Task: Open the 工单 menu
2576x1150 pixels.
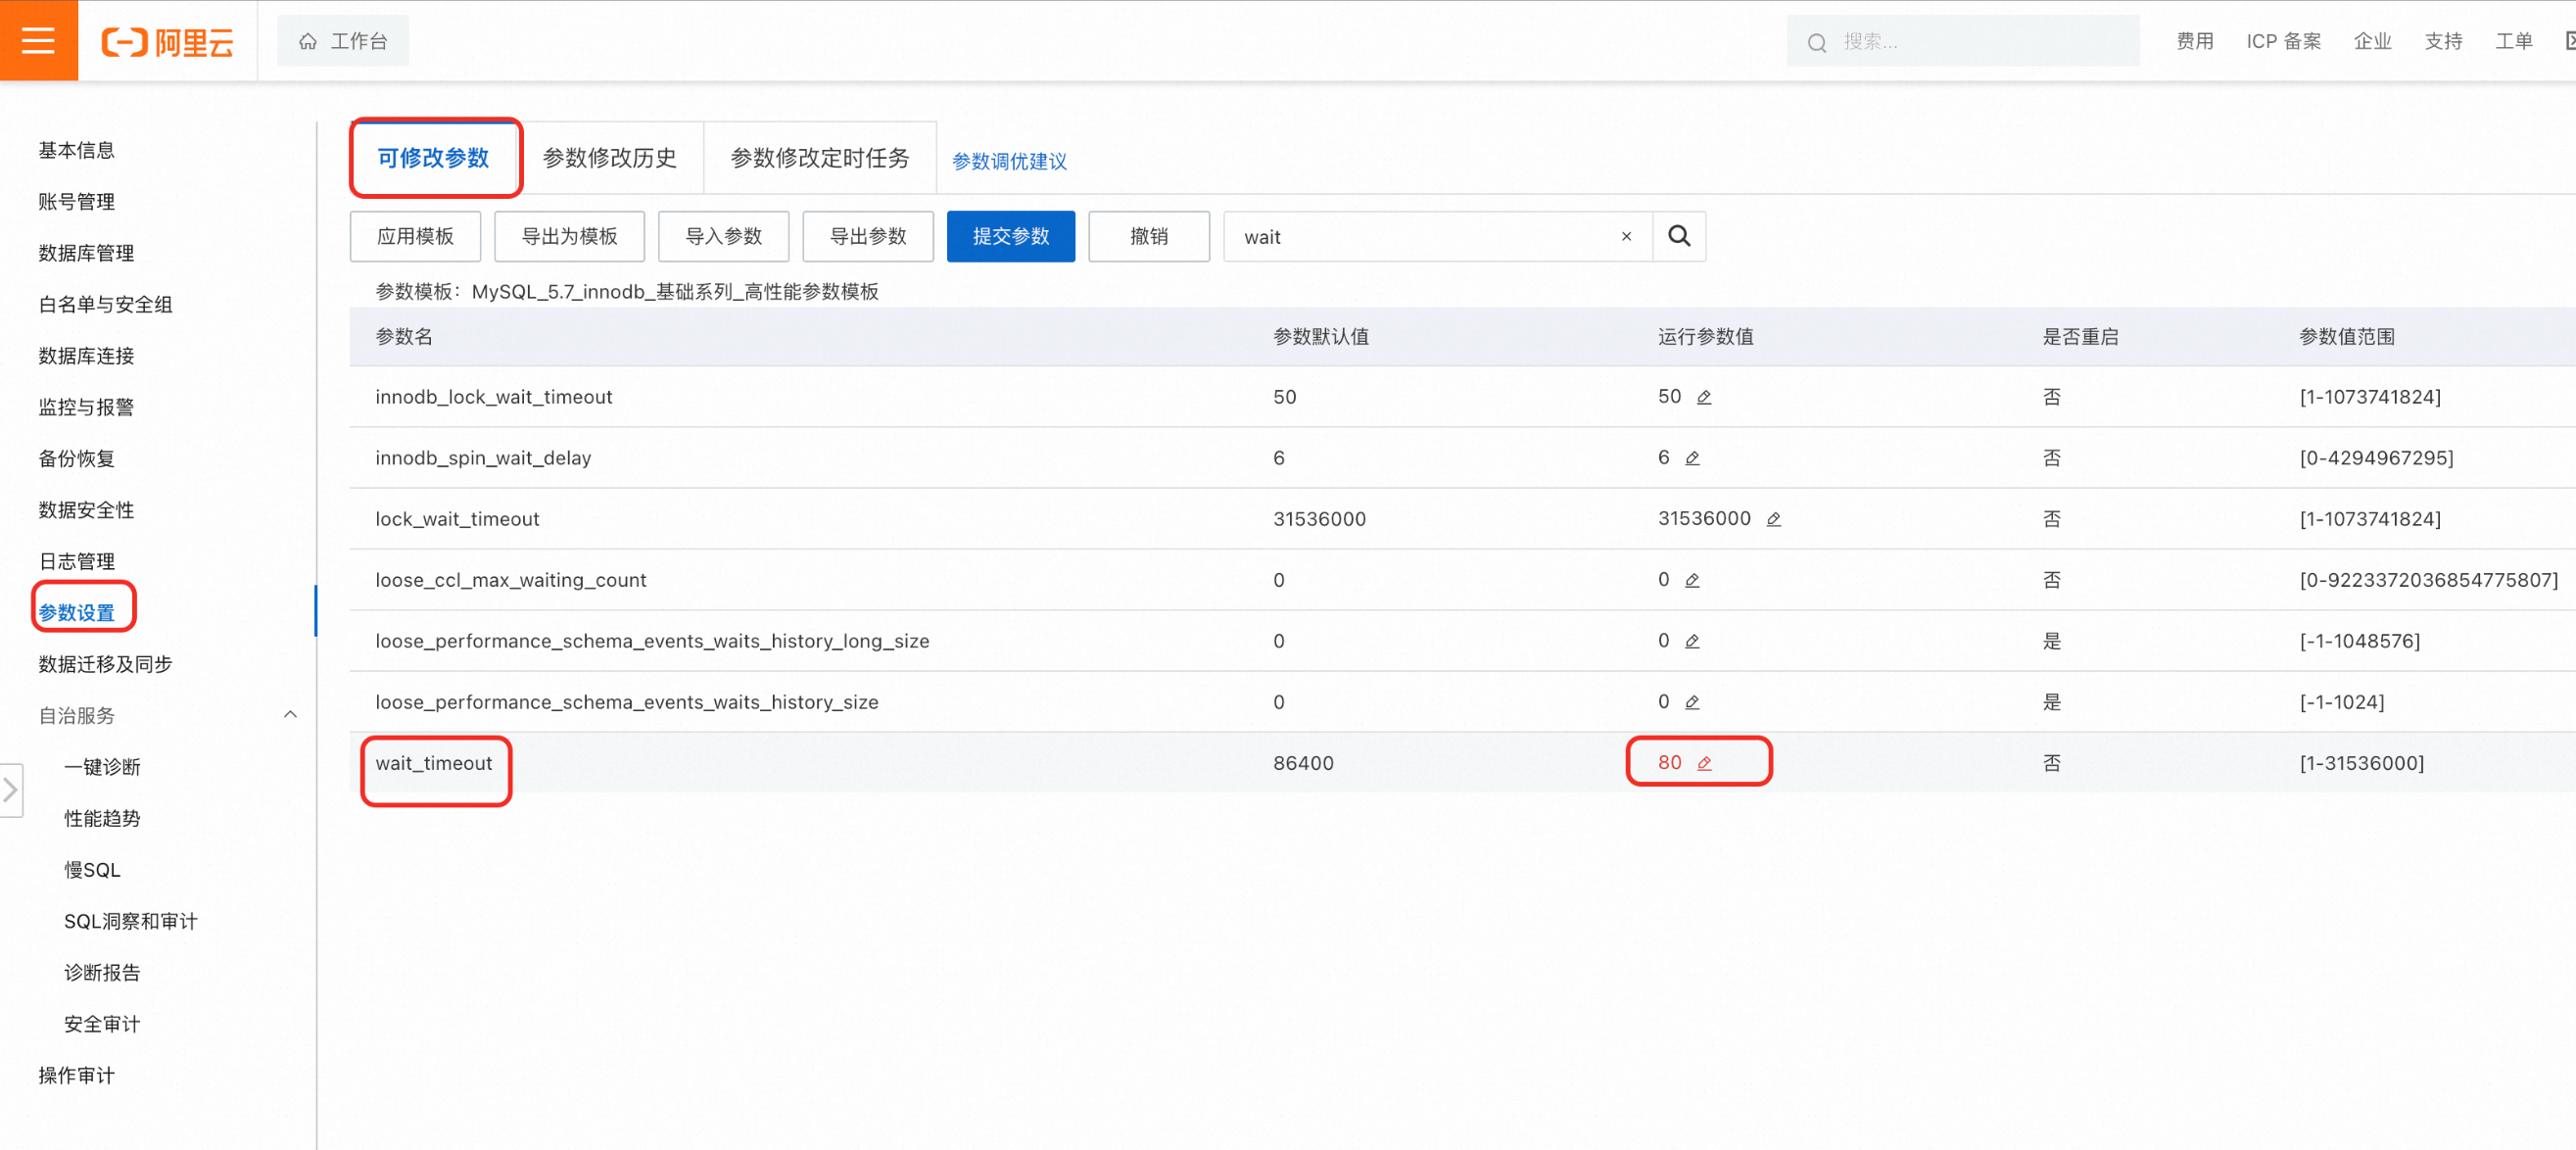Action: pos(2513,41)
